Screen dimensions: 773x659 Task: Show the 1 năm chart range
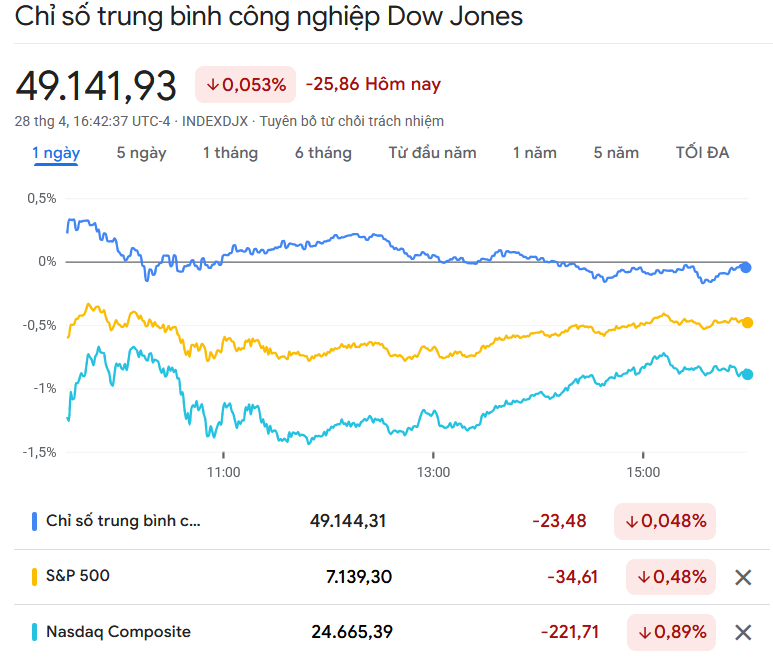click(x=534, y=153)
